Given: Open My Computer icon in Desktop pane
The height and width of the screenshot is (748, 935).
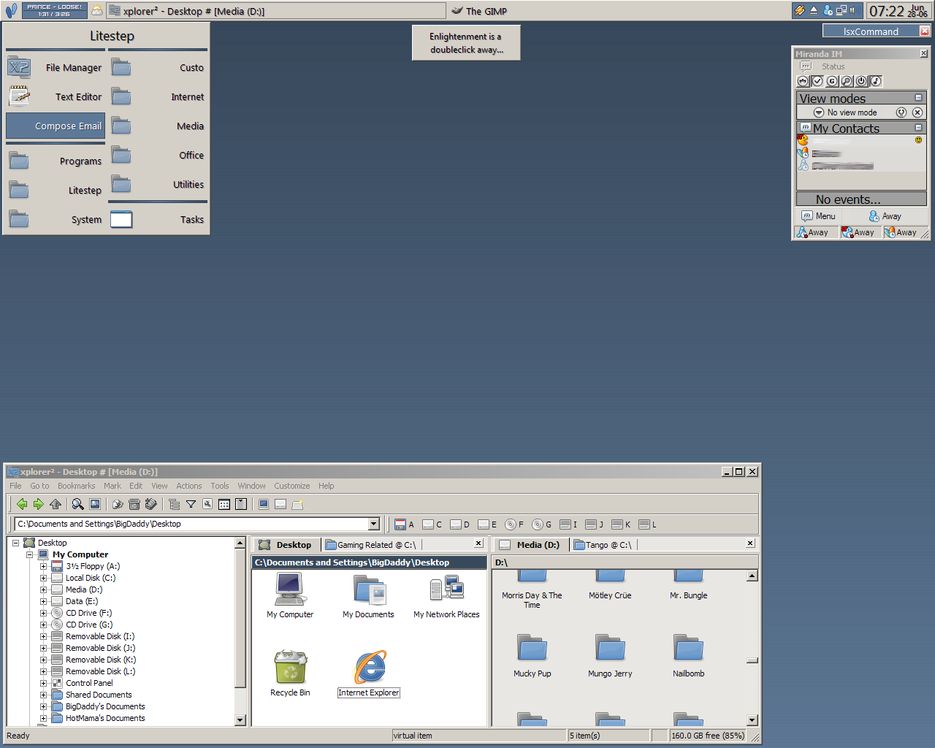Looking at the screenshot, I should tap(290, 595).
